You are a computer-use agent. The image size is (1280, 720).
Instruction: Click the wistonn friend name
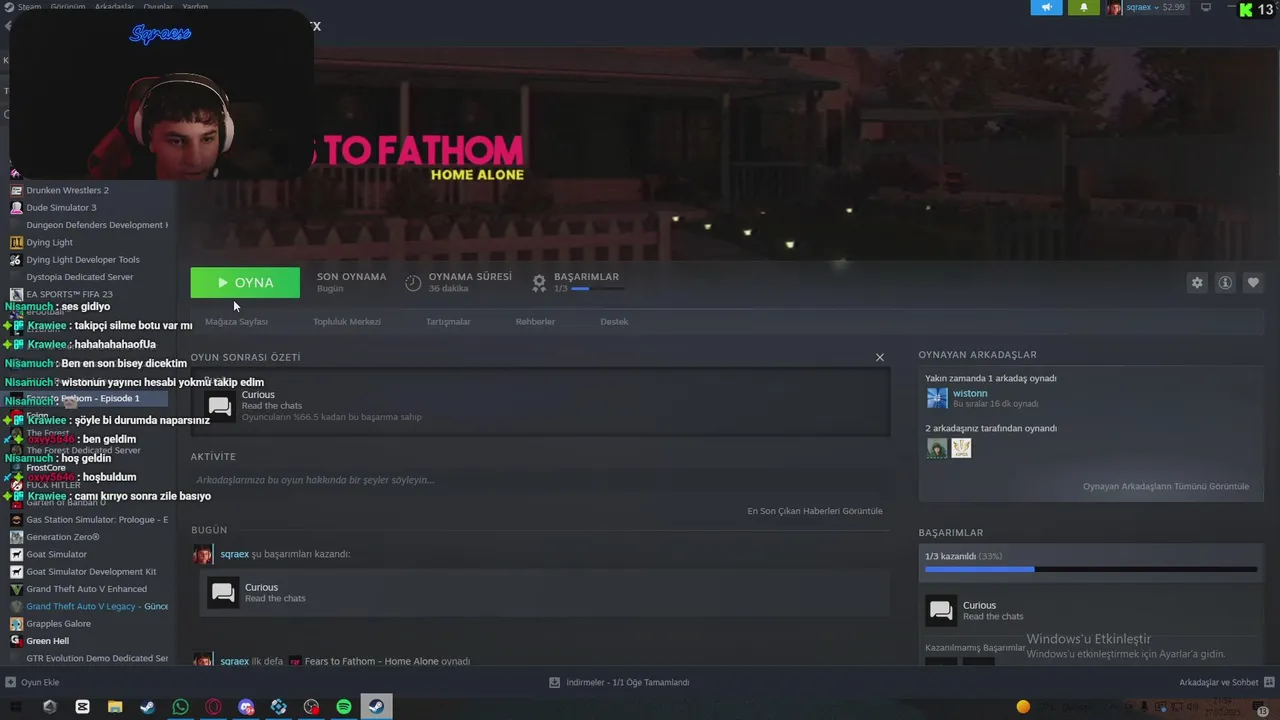970,393
